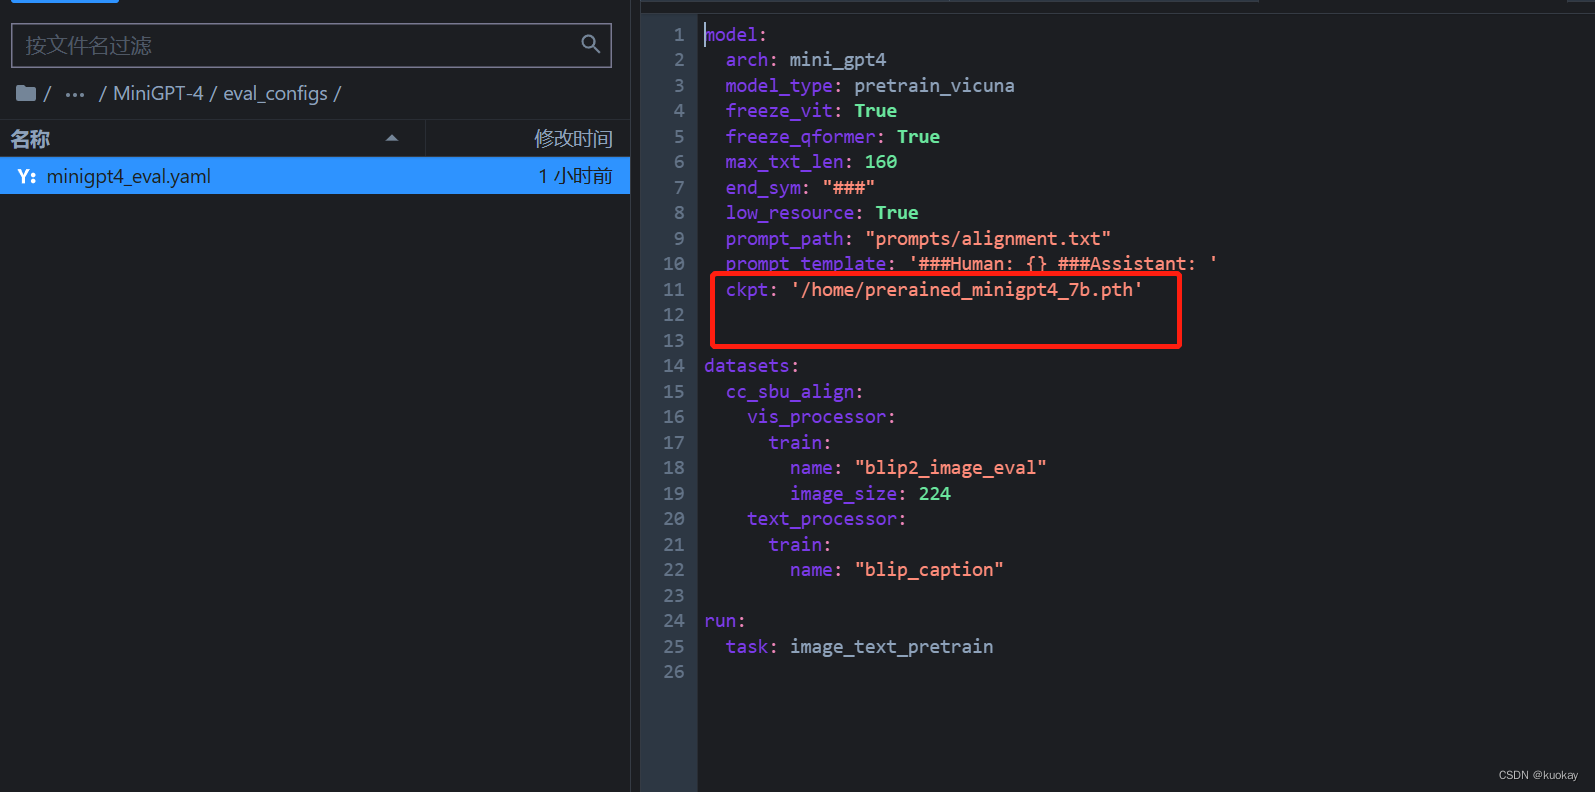Sort files by 修改时间 column
1595x792 pixels.
pyautogui.click(x=573, y=139)
